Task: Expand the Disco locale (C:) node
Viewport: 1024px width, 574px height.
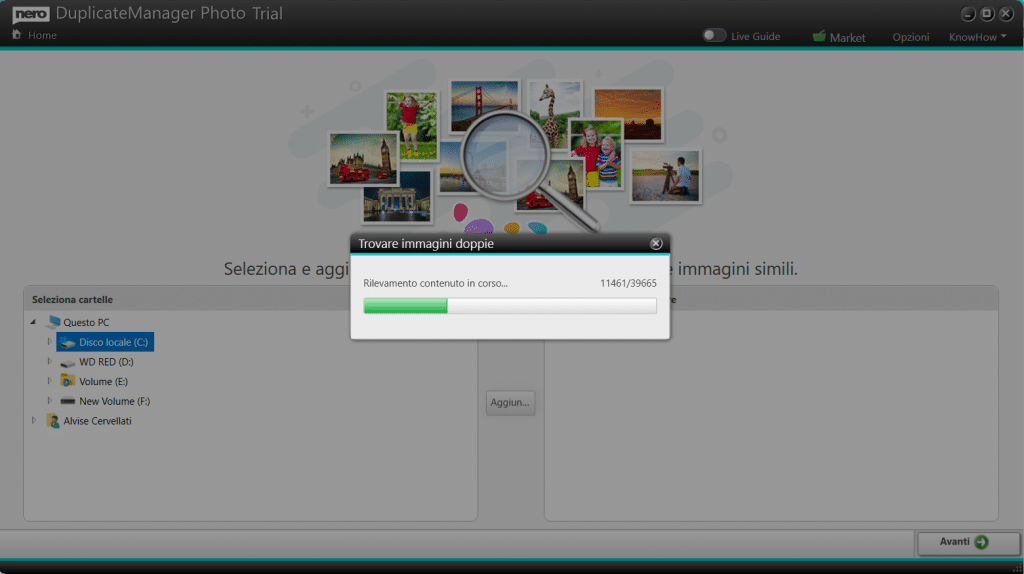Action: click(x=49, y=342)
